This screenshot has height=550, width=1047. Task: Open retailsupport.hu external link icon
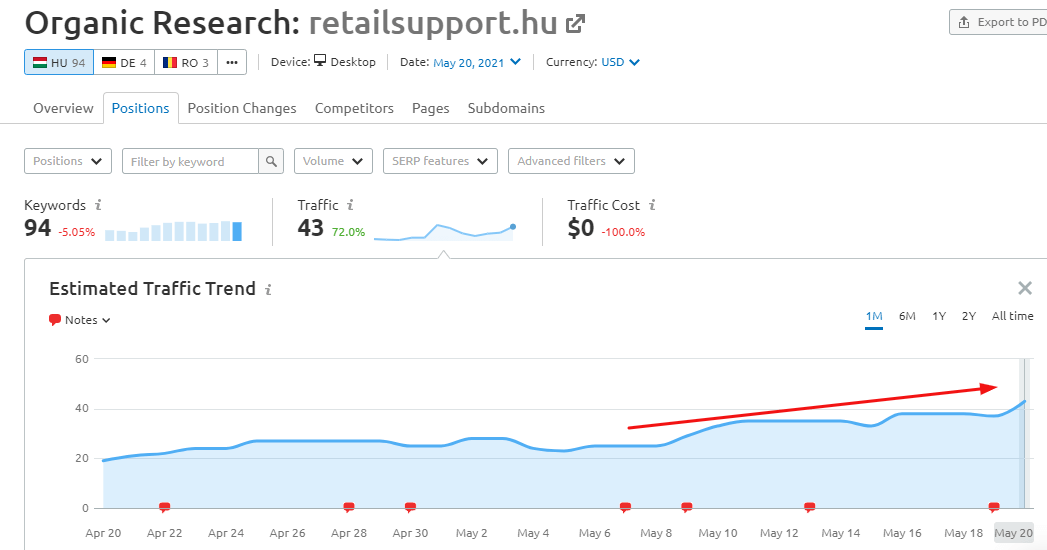point(575,24)
